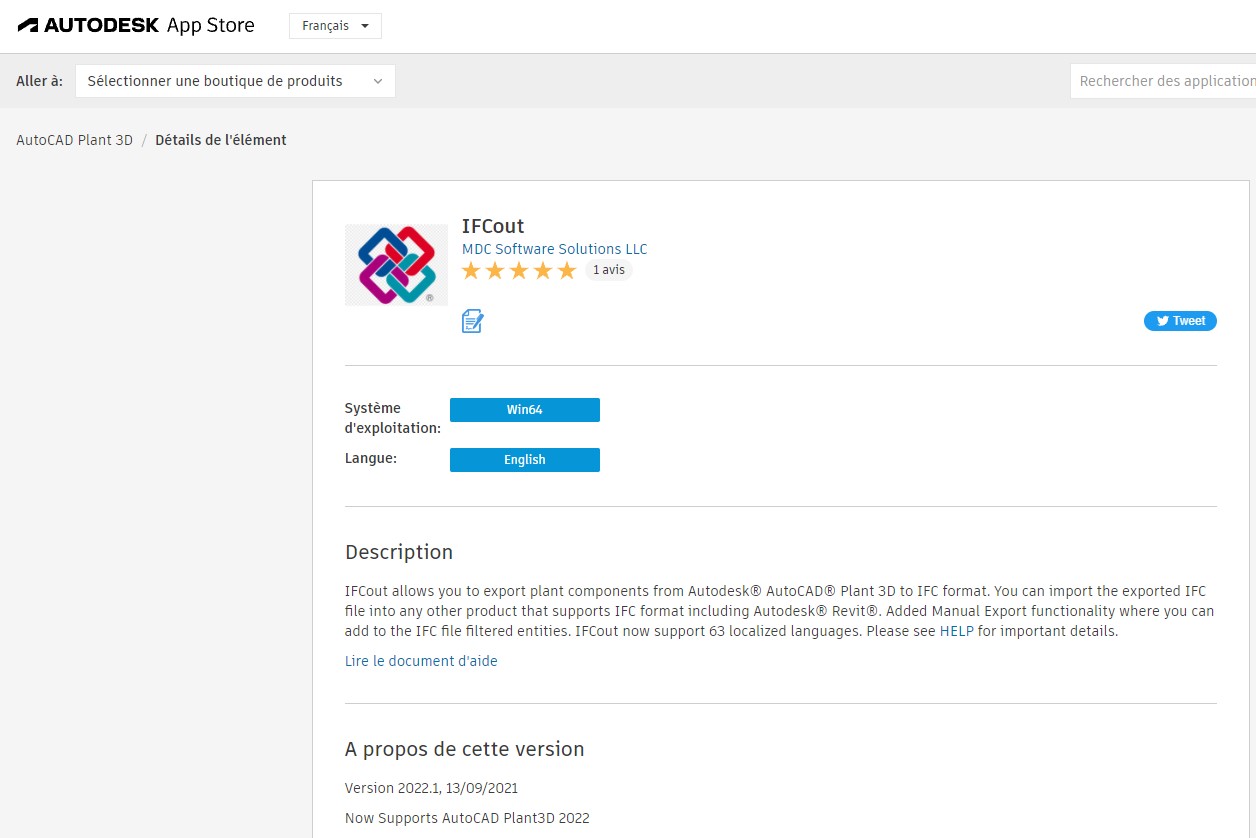The width and height of the screenshot is (1256, 838).
Task: Click the IFCout app icon thumbnail
Action: pyautogui.click(x=396, y=265)
